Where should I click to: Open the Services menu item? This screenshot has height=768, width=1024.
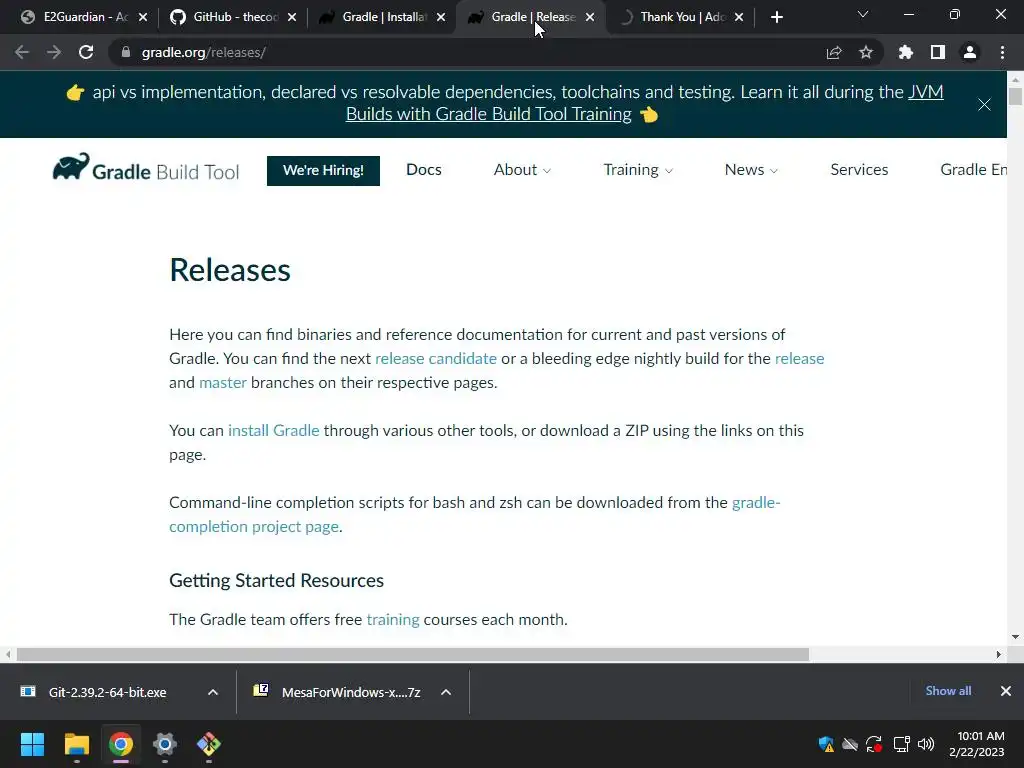pyautogui.click(x=859, y=170)
